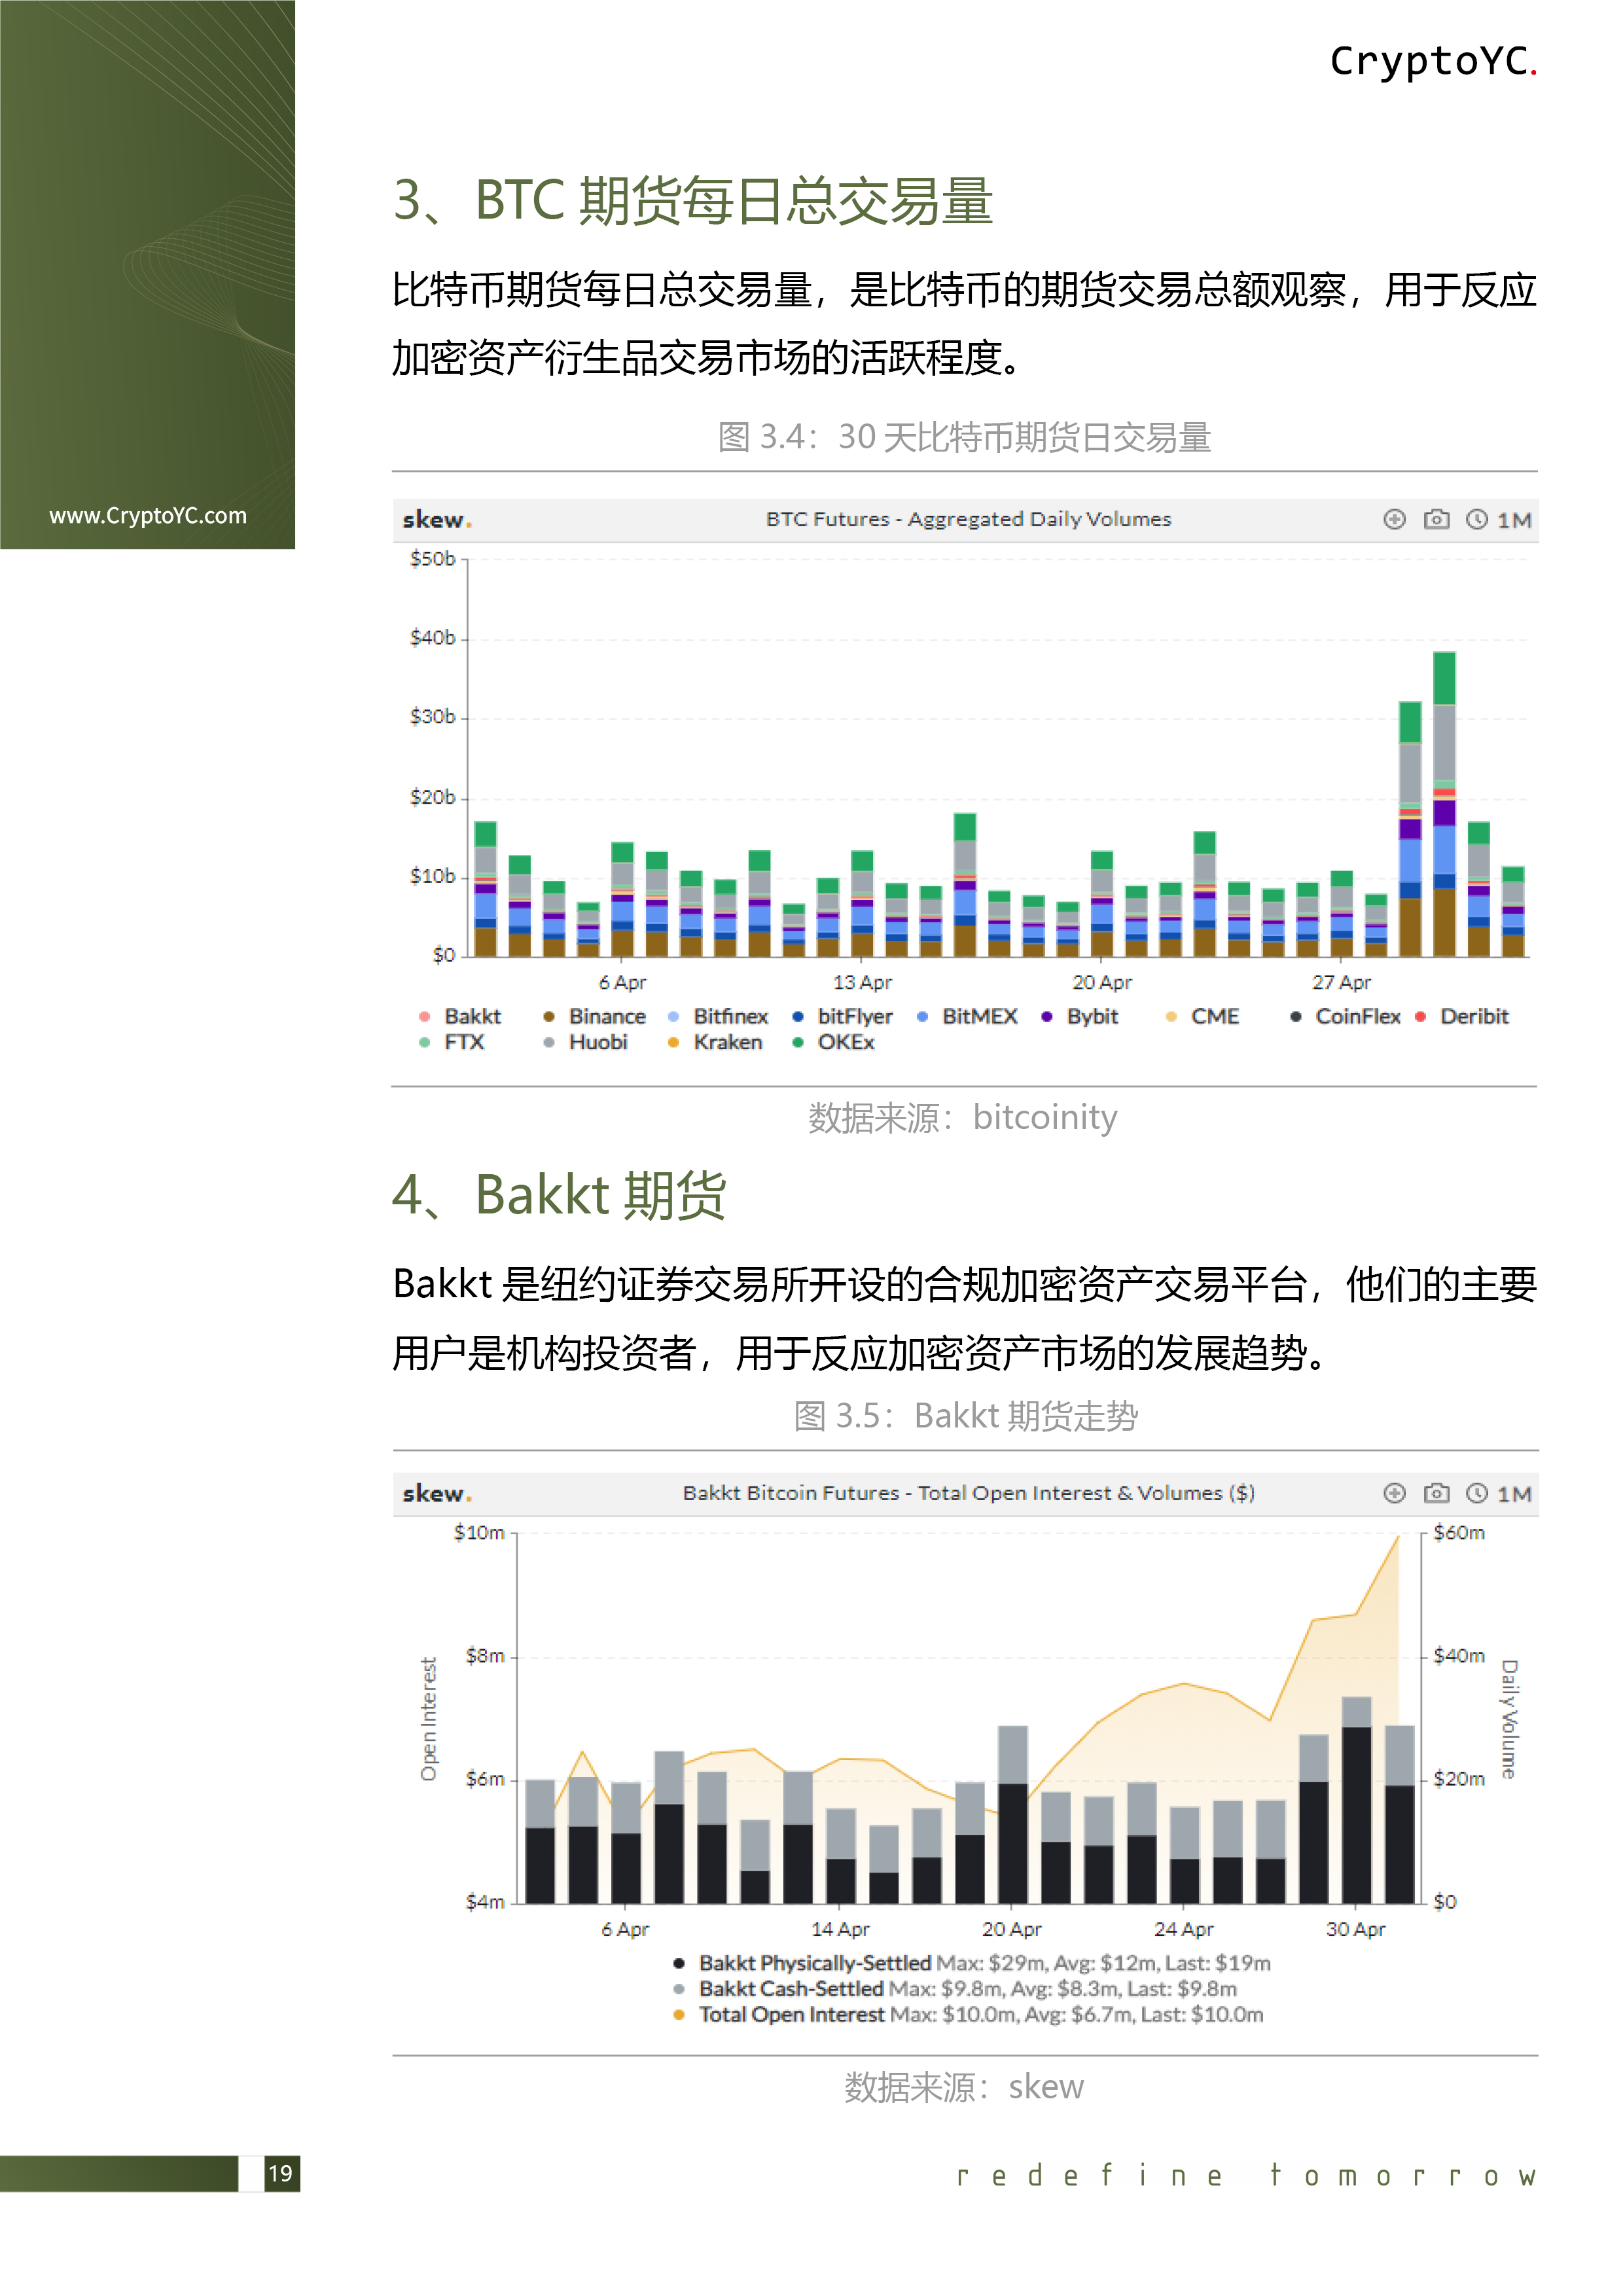
Task: Toggle the Deribit series in the legend
Action: 1462,1016
